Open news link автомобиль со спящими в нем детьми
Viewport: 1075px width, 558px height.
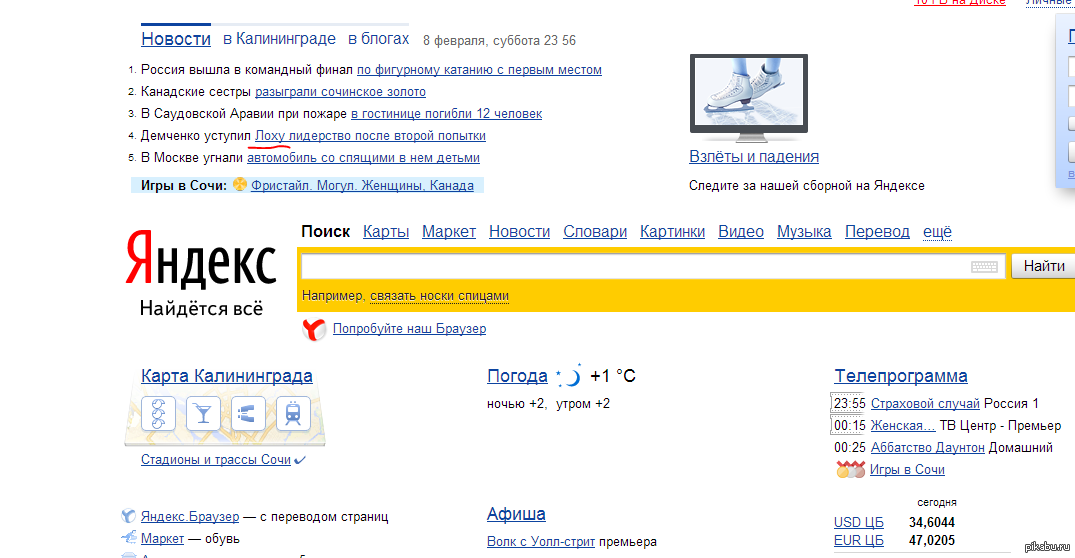point(363,158)
